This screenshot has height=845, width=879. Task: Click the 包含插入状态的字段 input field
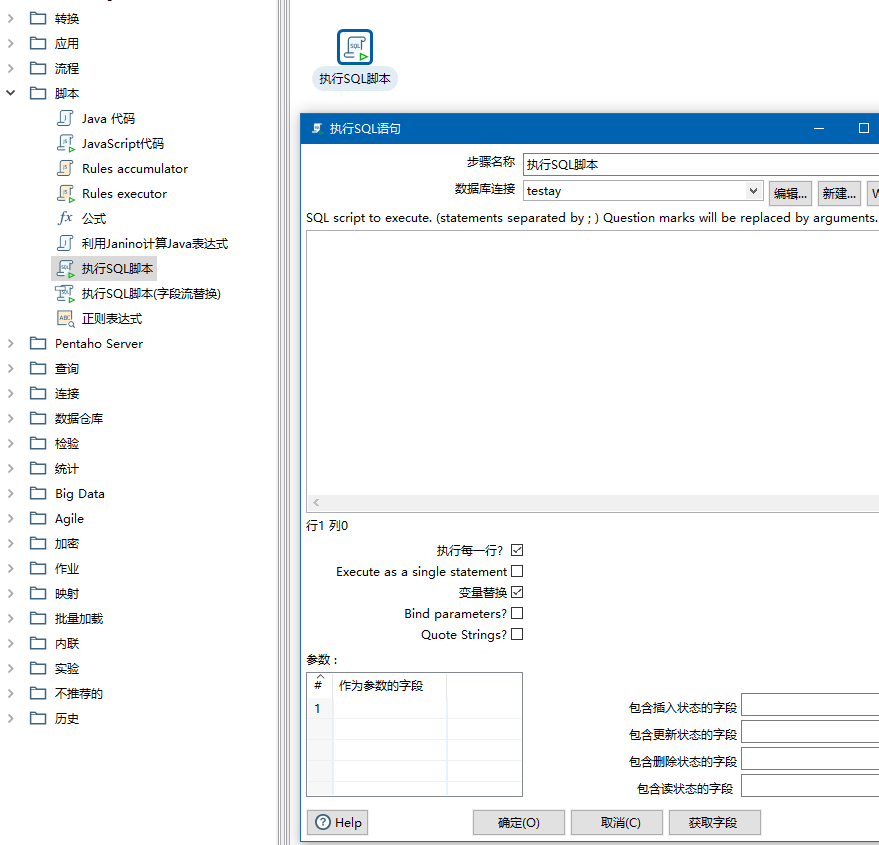(x=810, y=705)
